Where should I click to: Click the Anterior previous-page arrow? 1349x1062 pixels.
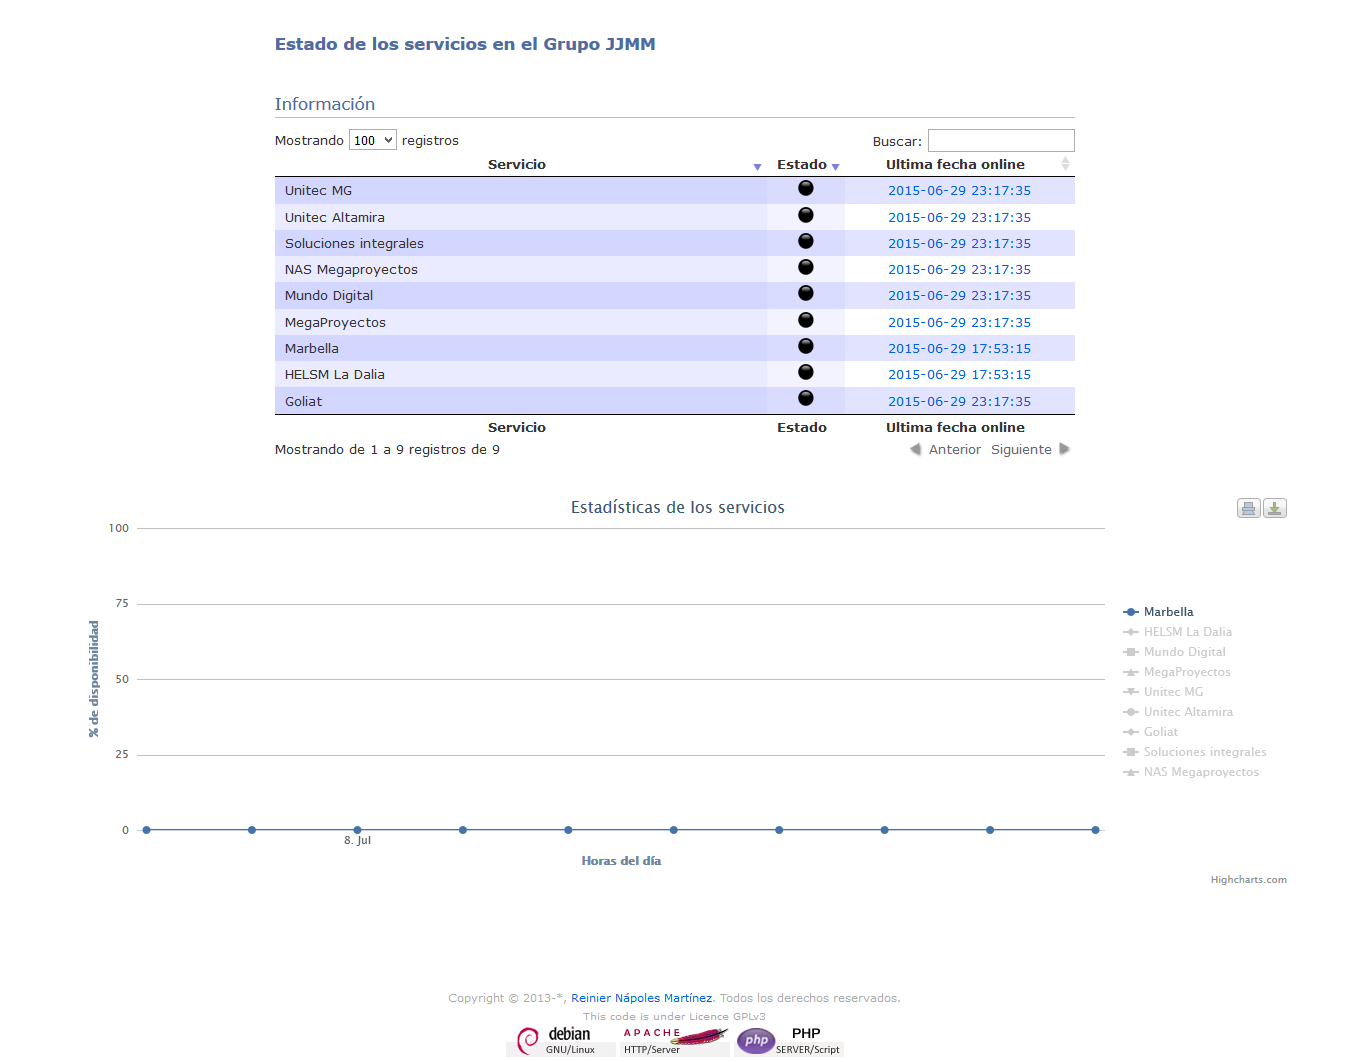coord(915,449)
